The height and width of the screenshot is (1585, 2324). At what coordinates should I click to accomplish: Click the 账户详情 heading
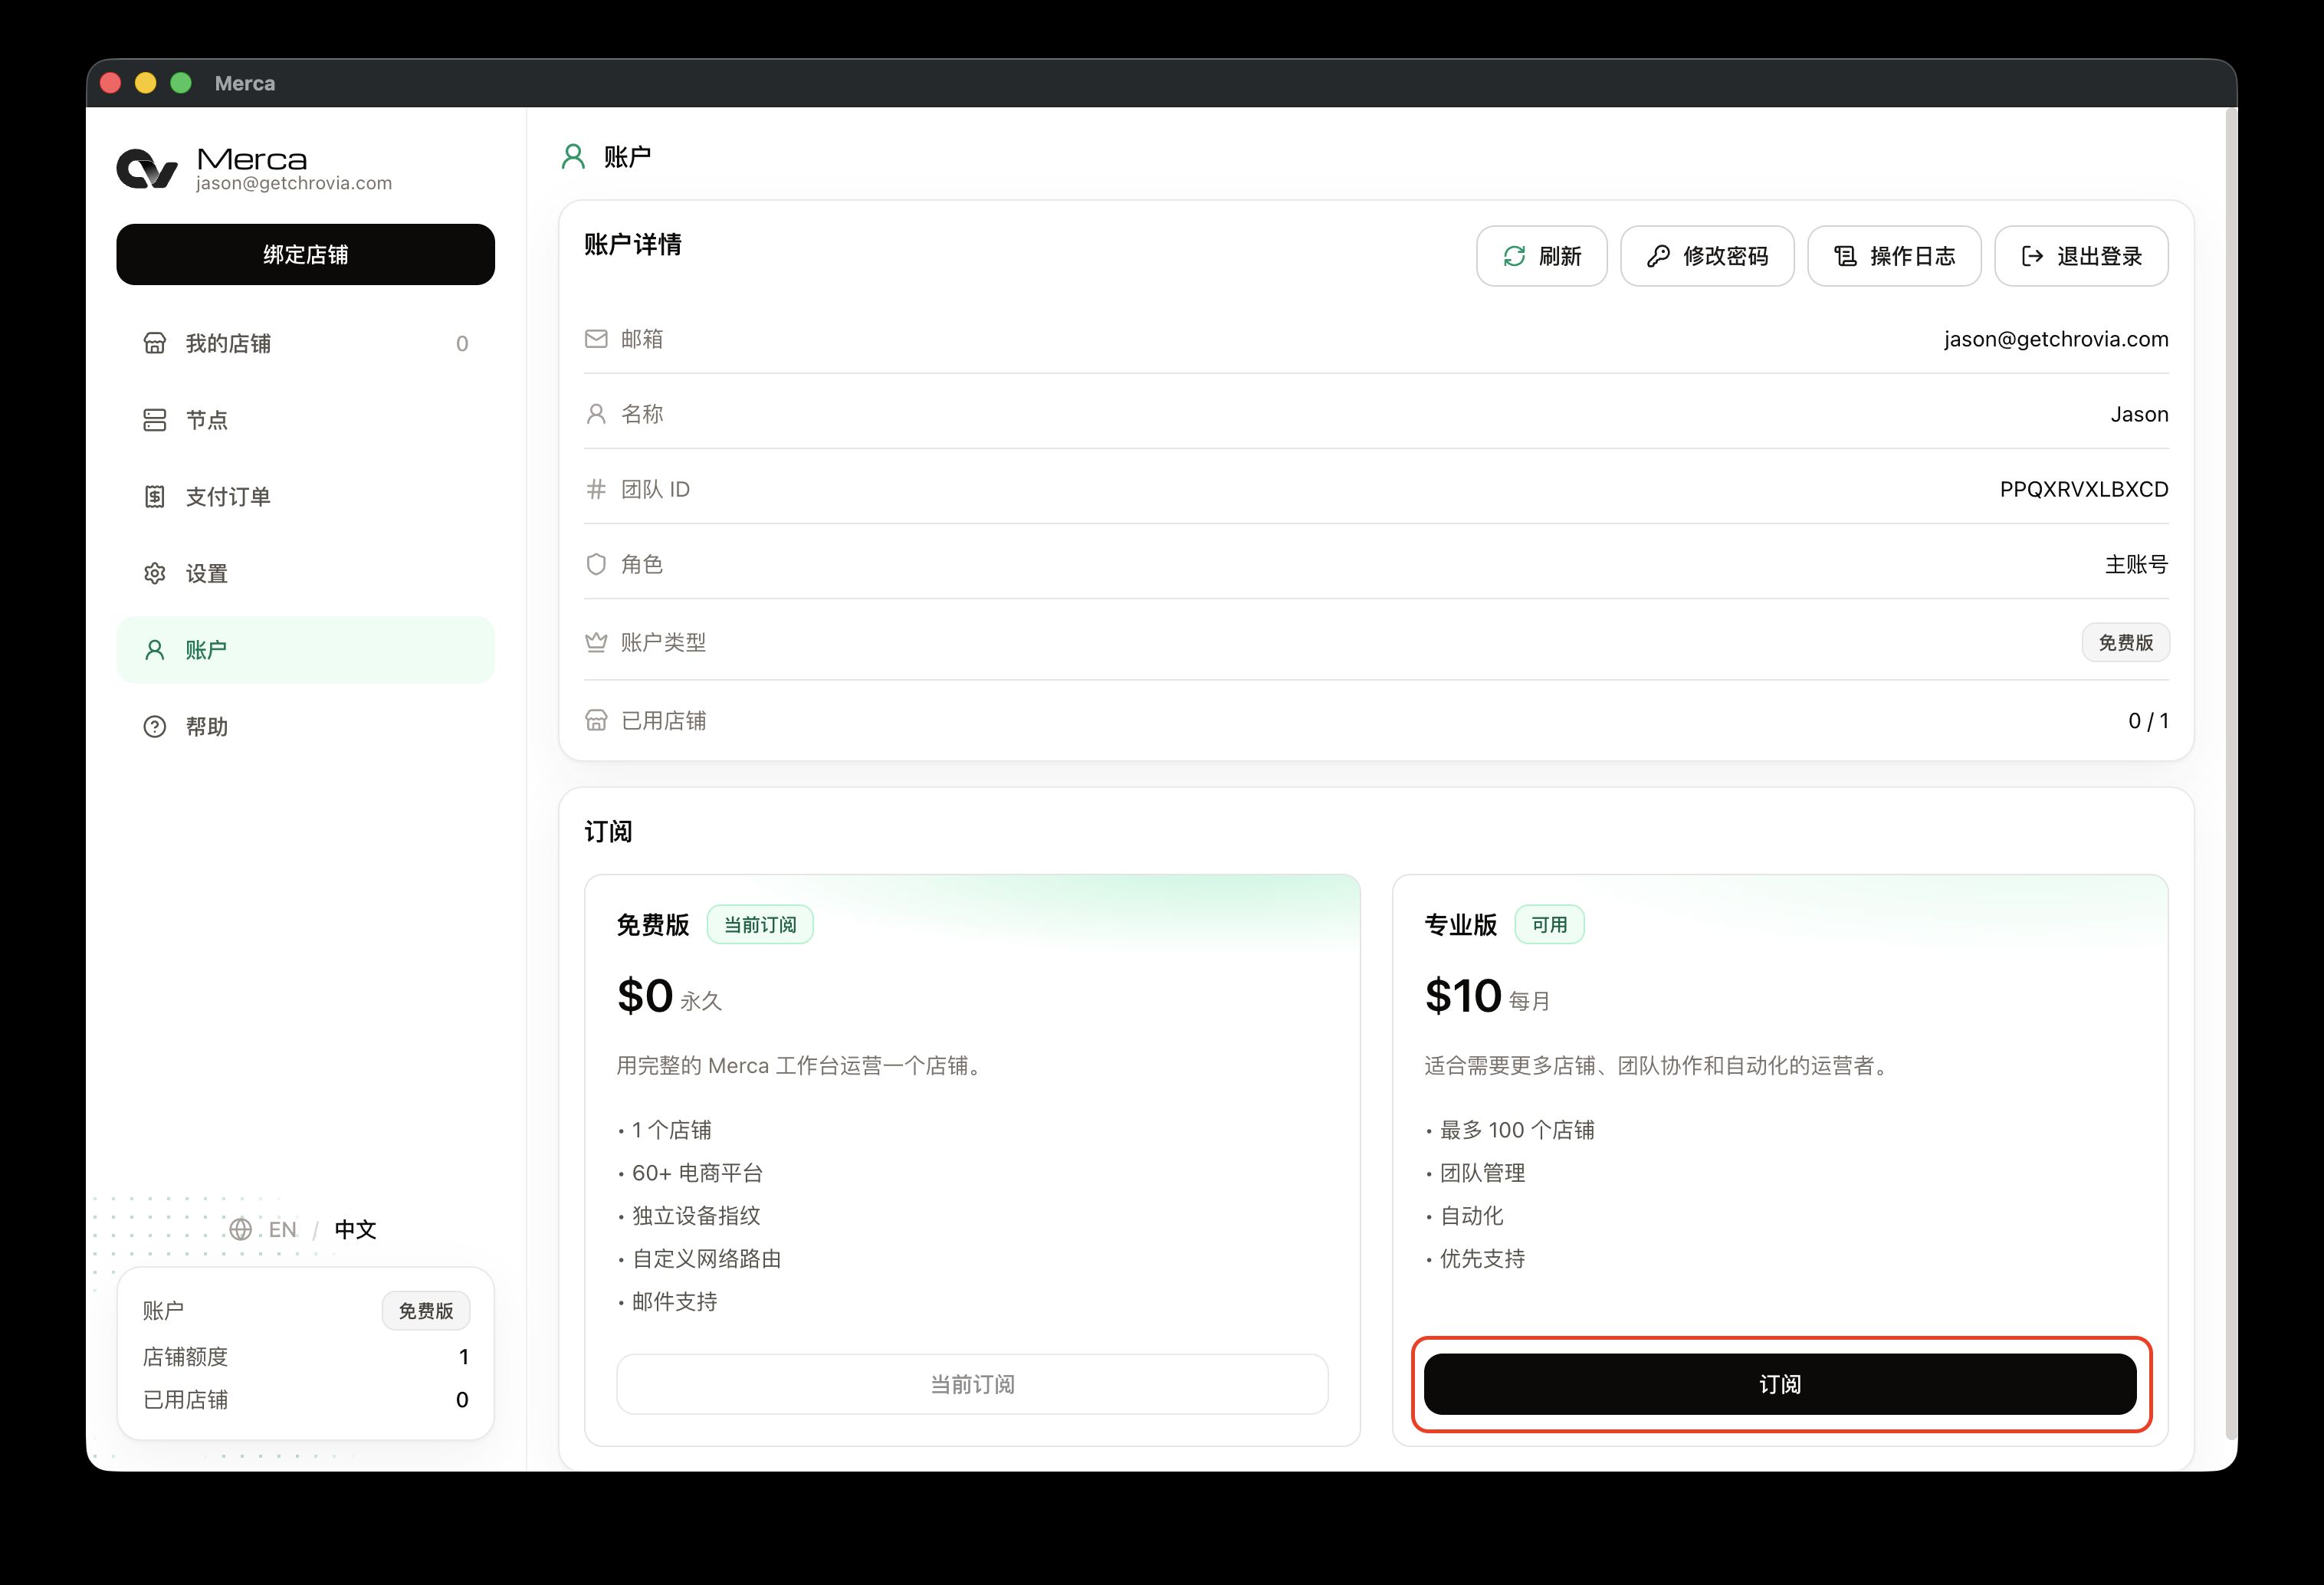click(x=633, y=244)
